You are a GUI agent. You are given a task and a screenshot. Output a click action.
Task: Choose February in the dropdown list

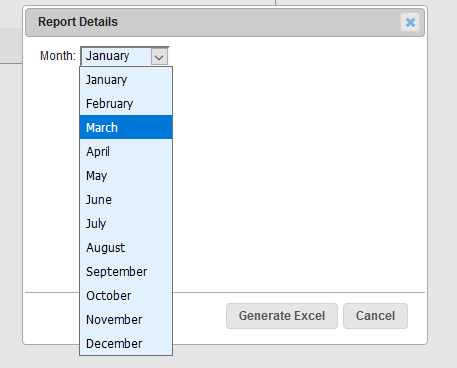coord(126,104)
